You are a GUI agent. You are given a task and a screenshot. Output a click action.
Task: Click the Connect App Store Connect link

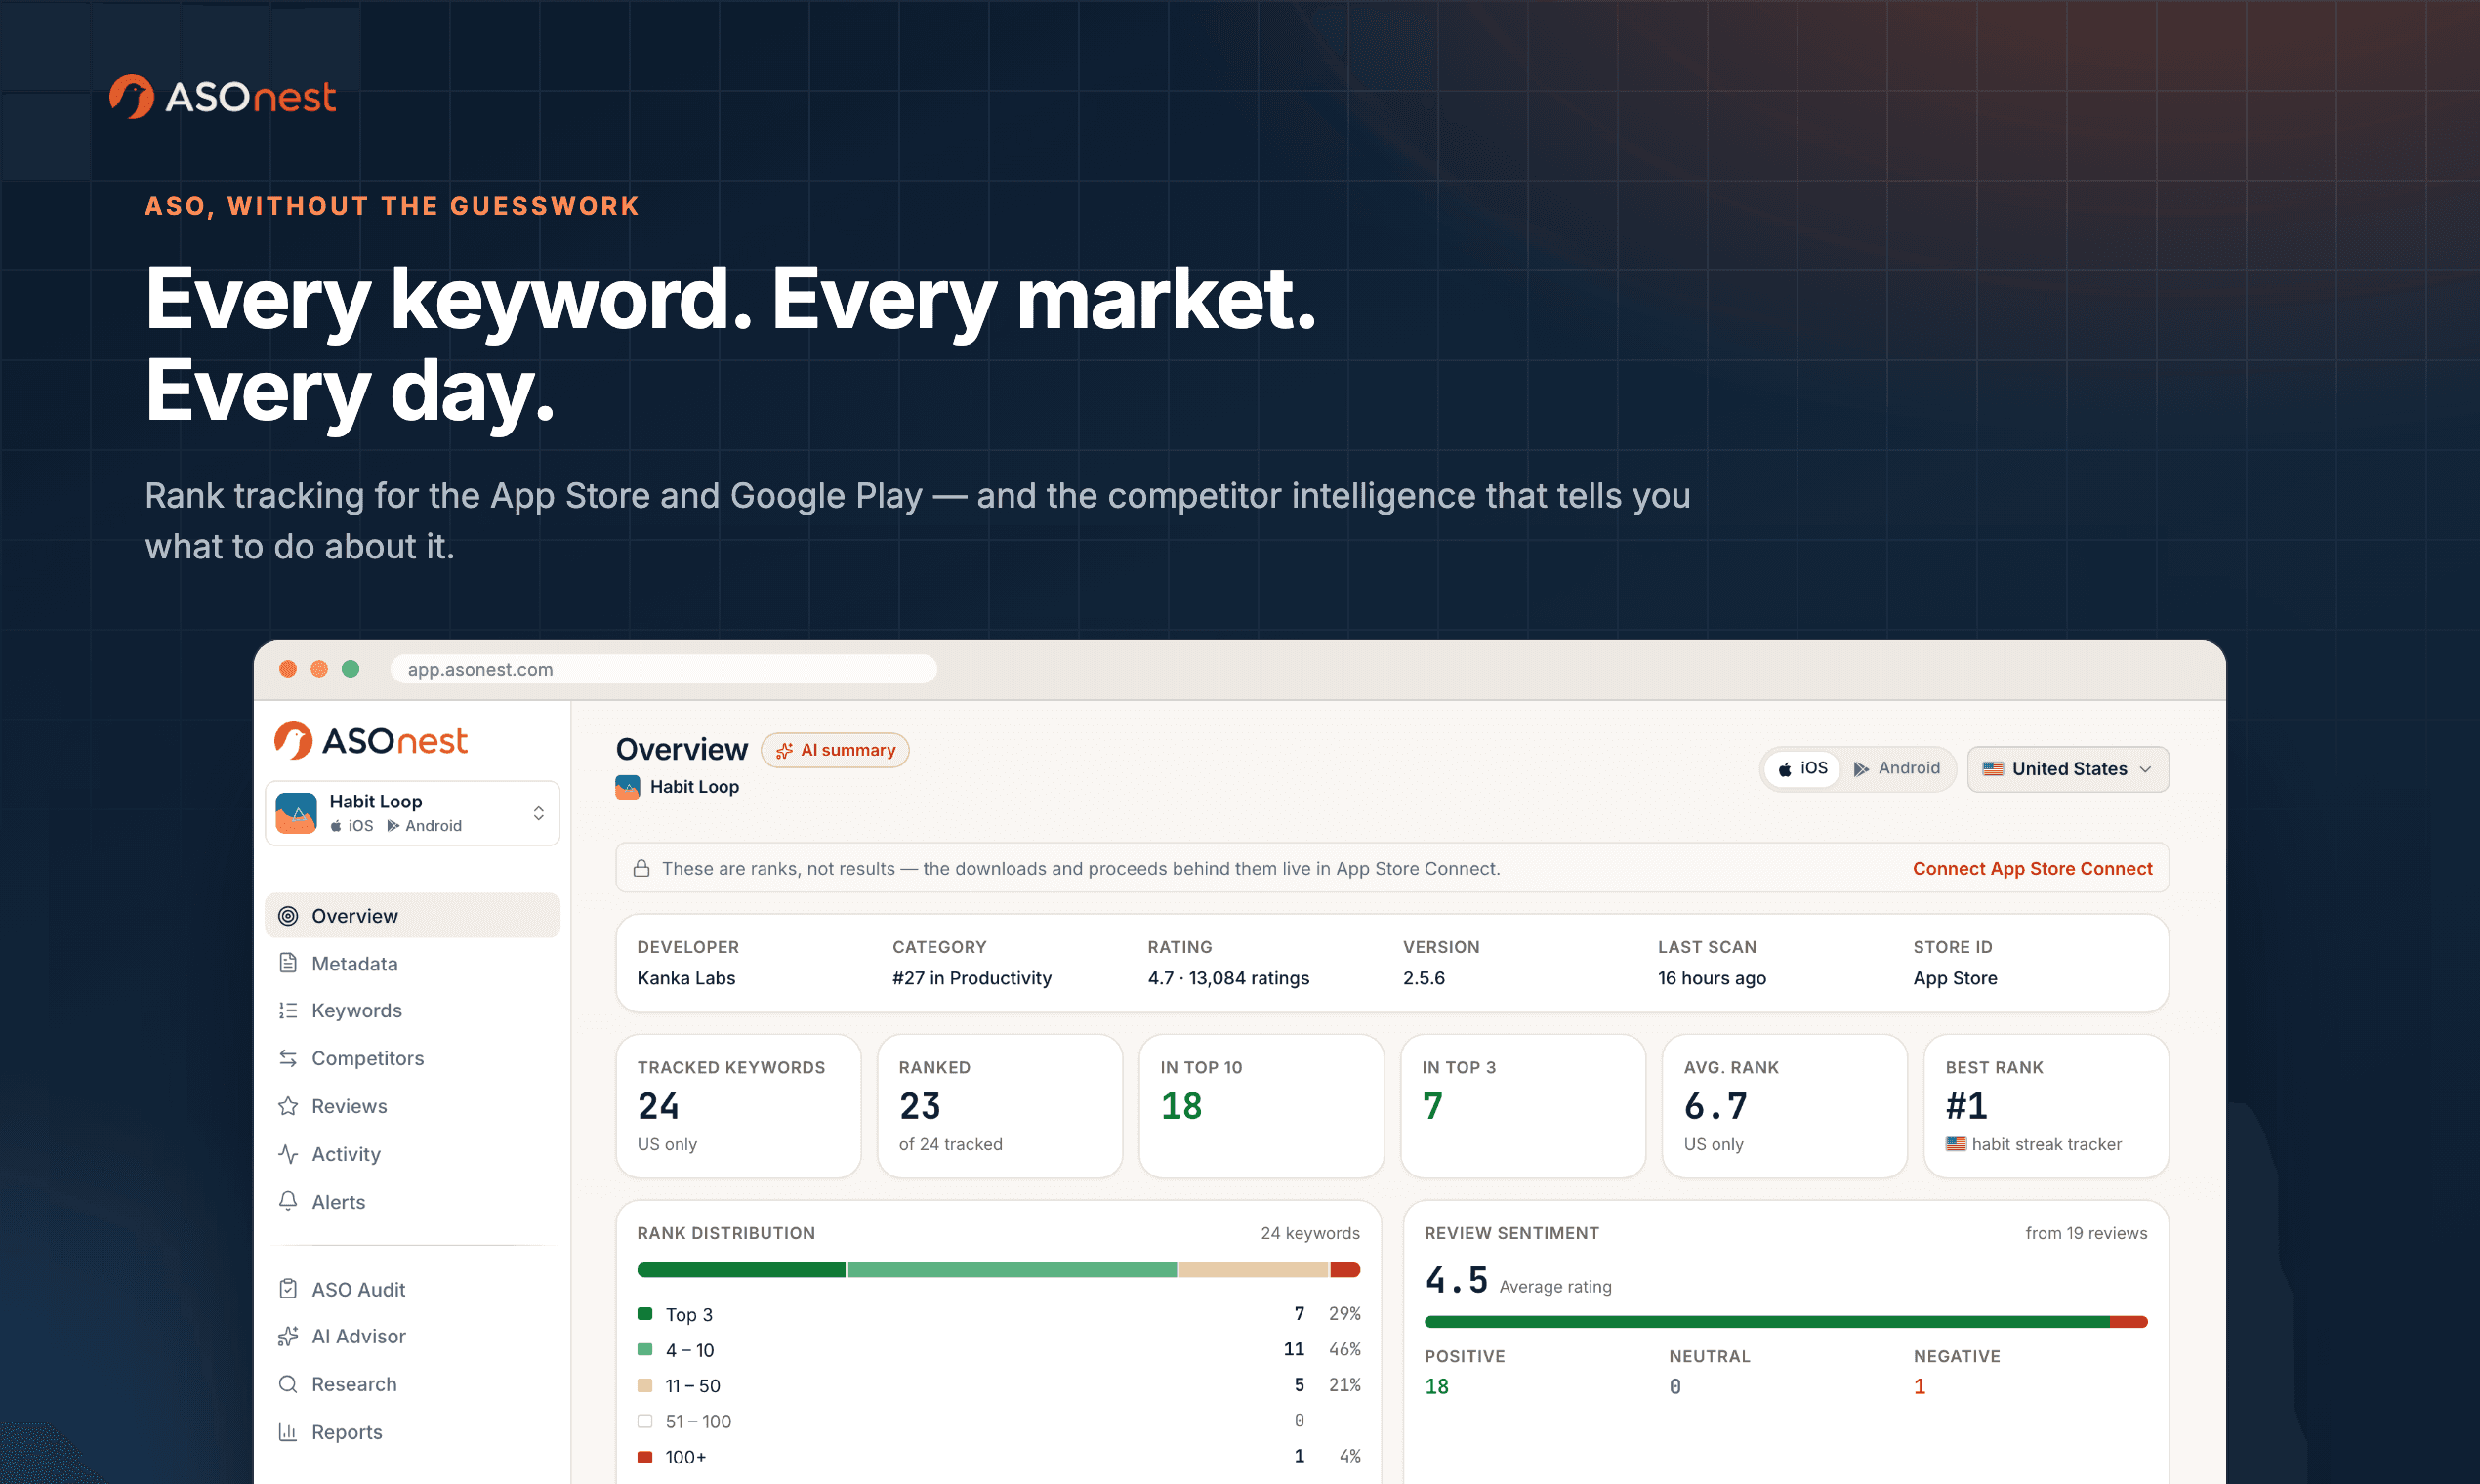click(2032, 868)
